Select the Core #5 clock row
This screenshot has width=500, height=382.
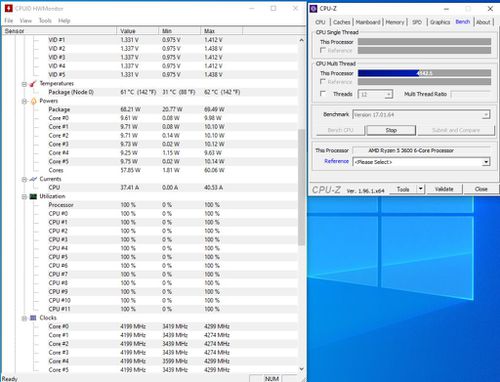coord(150,370)
